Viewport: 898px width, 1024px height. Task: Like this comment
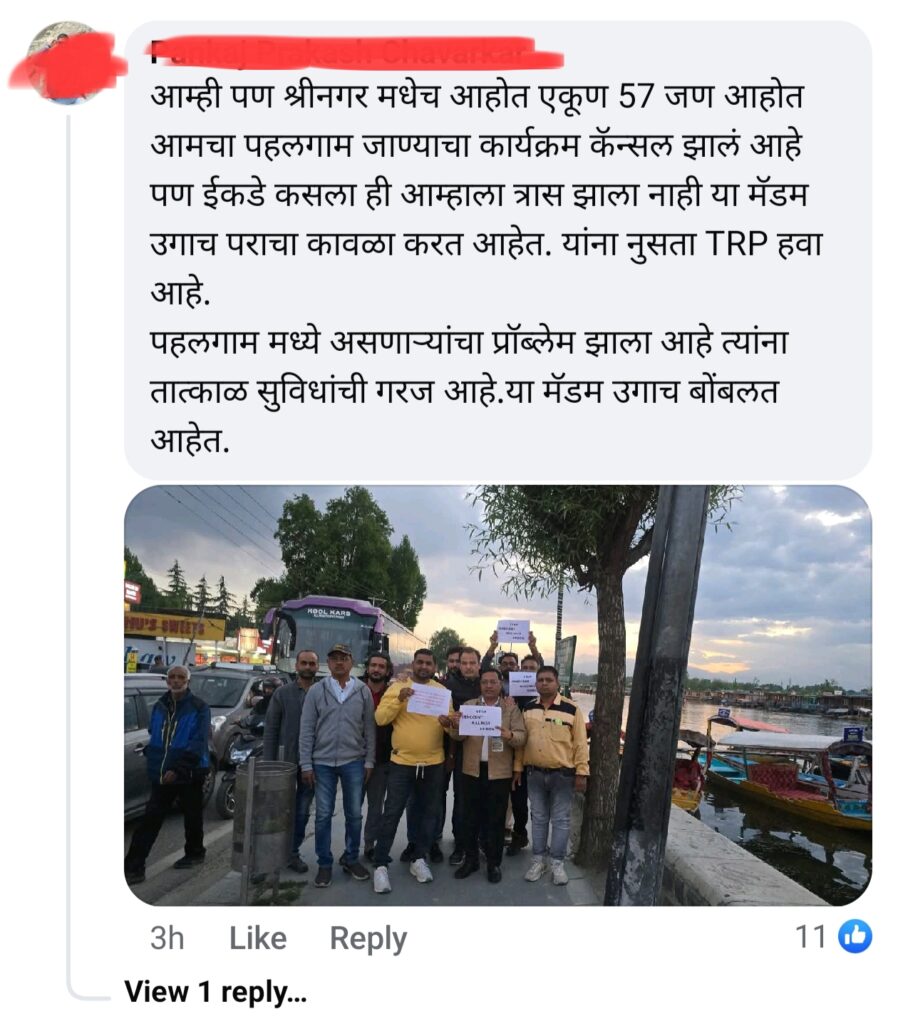tap(258, 938)
